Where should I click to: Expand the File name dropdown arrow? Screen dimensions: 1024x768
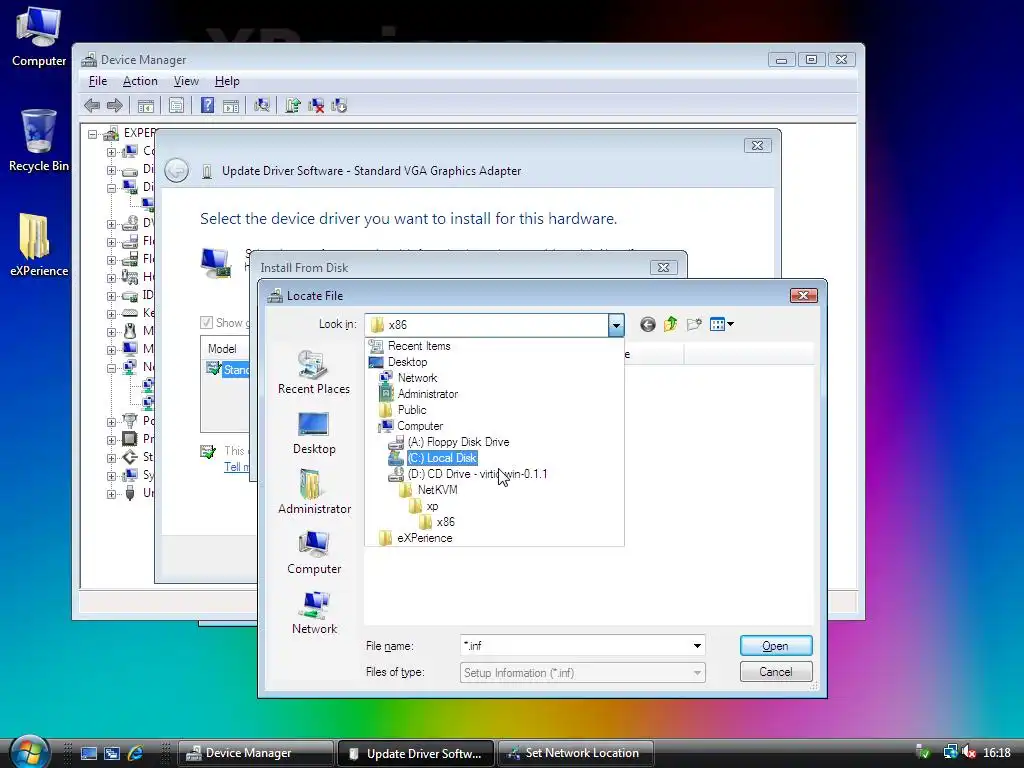coord(697,646)
